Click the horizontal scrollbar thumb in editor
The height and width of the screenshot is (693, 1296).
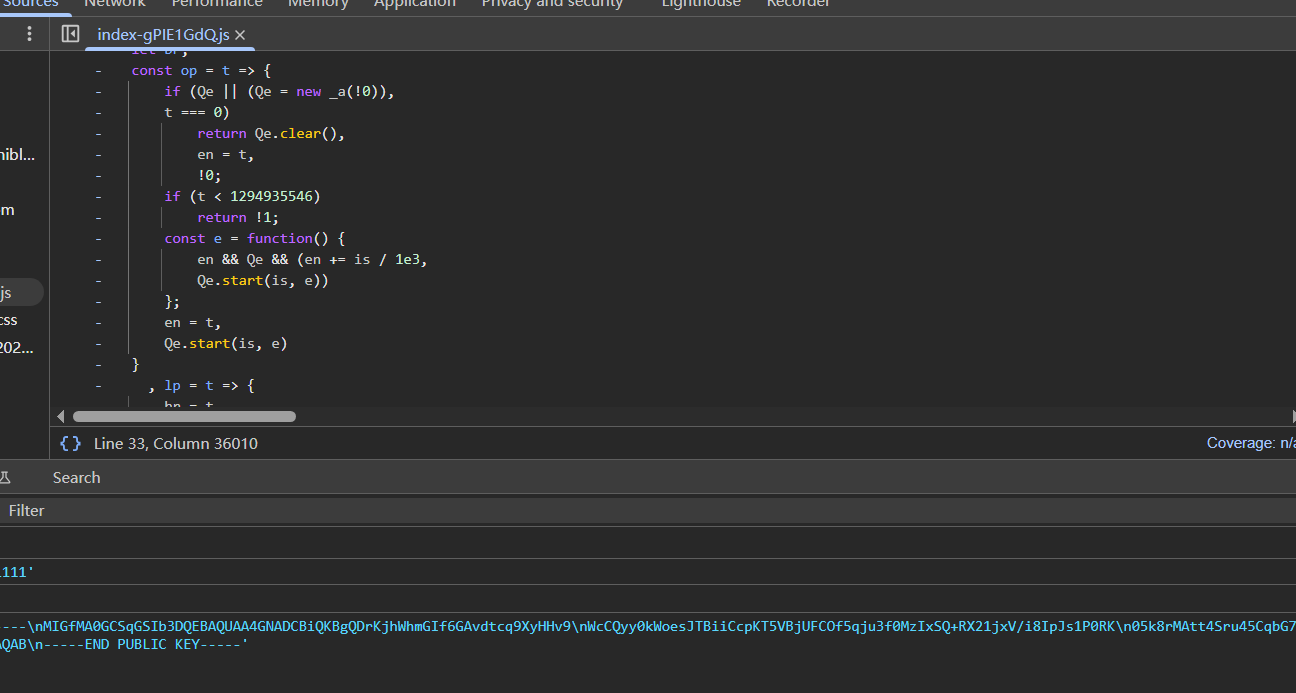point(184,416)
